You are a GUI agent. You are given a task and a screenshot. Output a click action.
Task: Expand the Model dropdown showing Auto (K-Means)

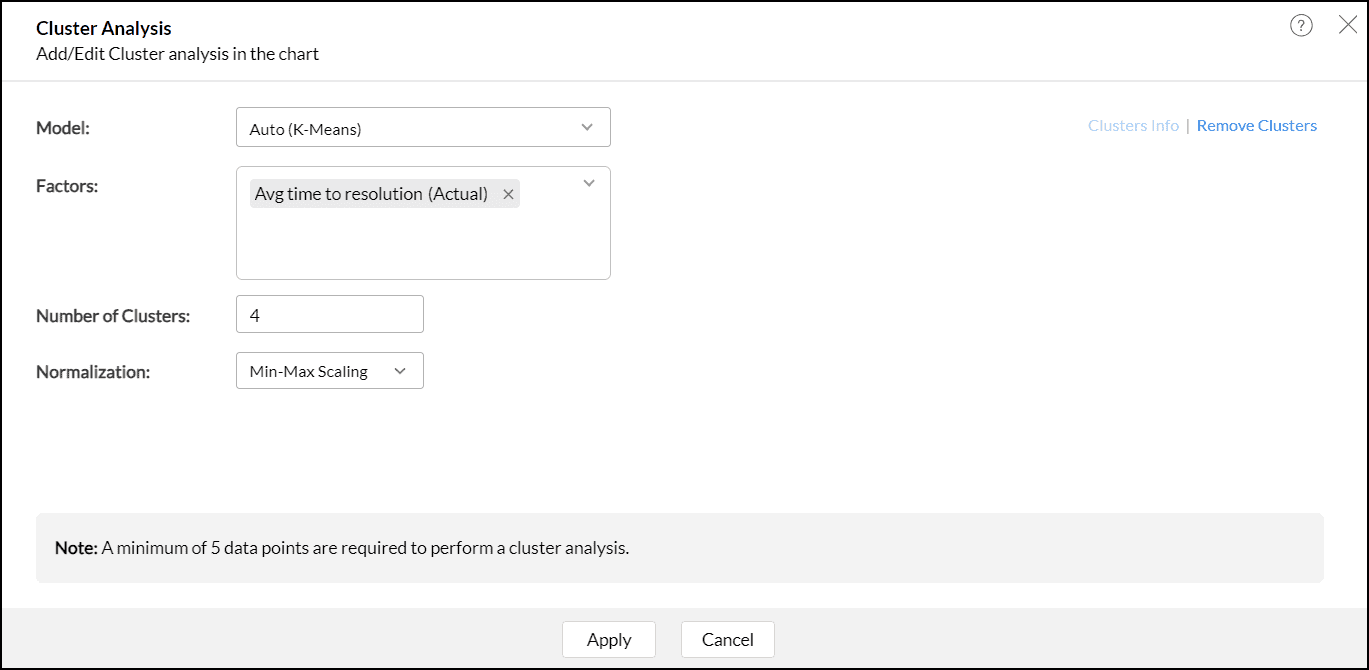tap(423, 128)
